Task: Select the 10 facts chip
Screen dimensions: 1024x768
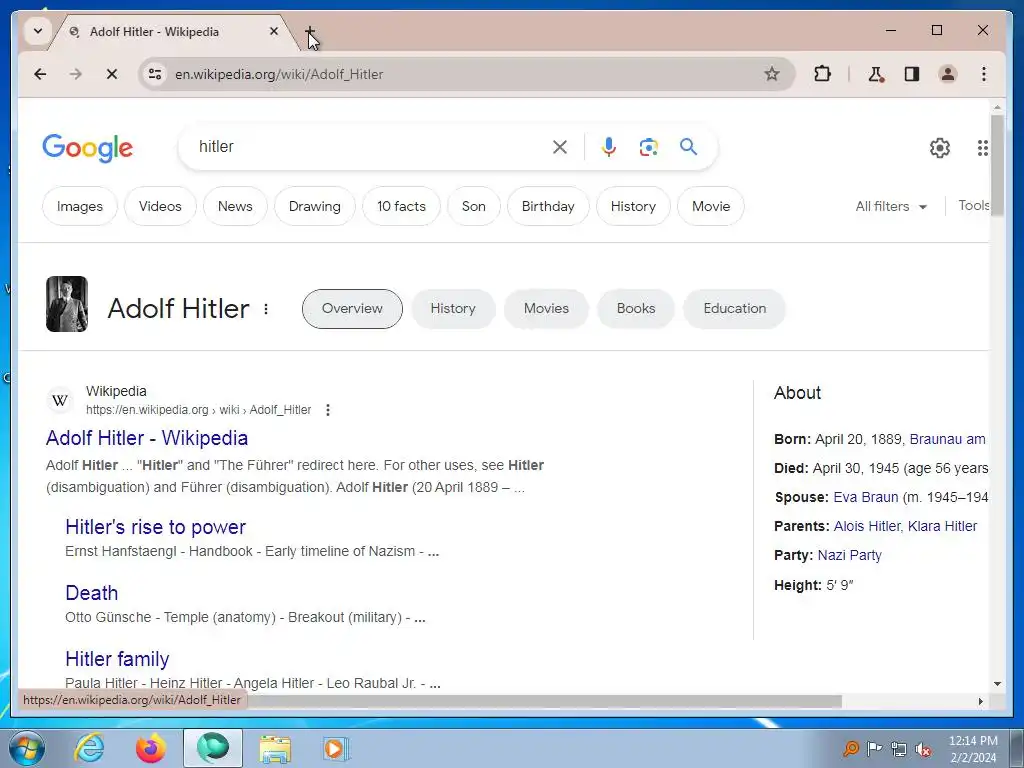Action: [401, 206]
